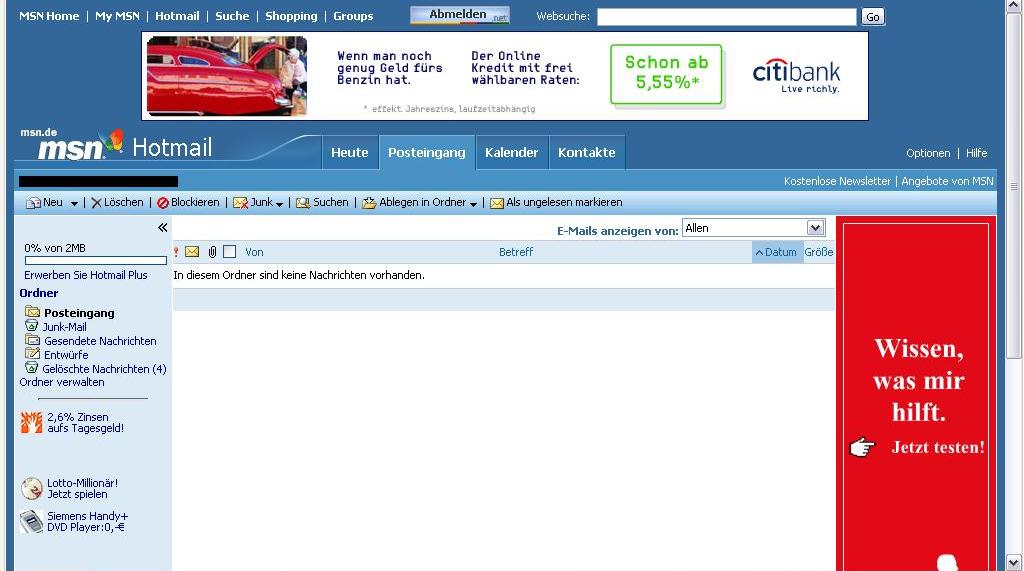Open the Junk dropdown arrow

[280, 204]
